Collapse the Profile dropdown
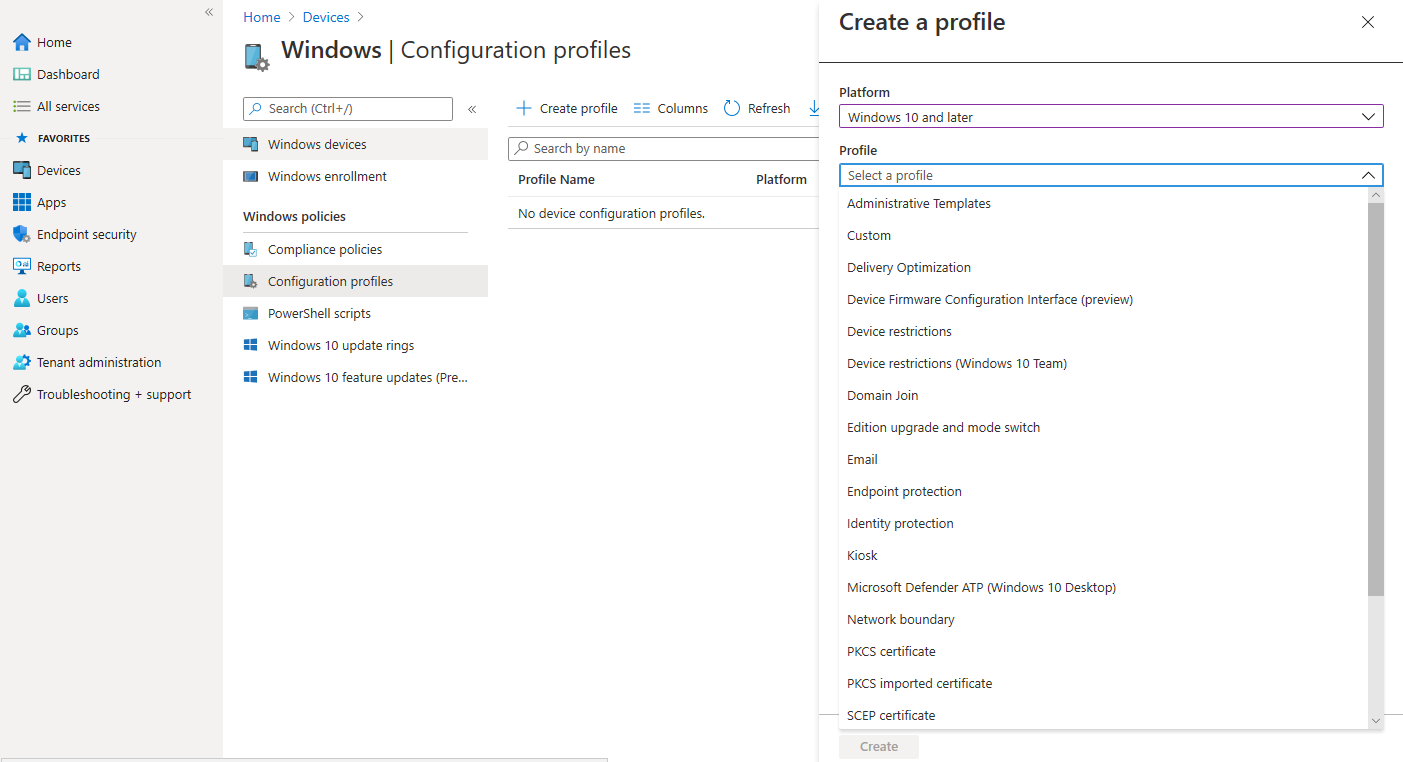Image resolution: width=1403 pixels, height=762 pixels. (x=1368, y=174)
